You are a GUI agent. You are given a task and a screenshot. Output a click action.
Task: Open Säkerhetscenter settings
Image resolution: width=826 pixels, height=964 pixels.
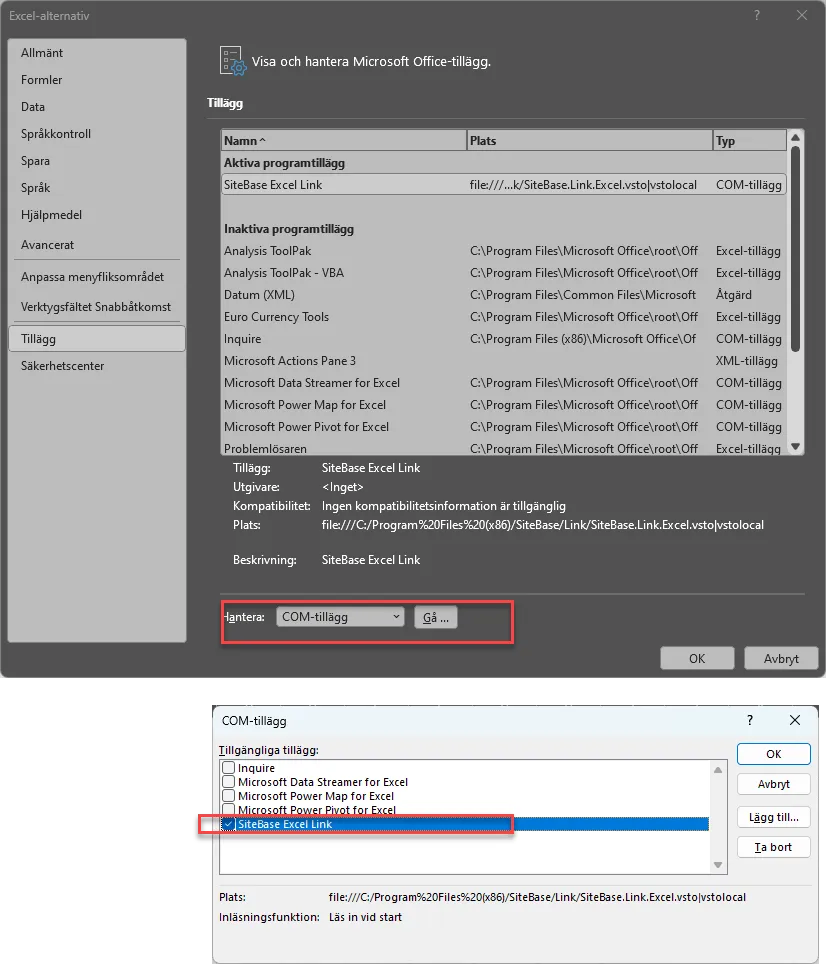coord(97,366)
